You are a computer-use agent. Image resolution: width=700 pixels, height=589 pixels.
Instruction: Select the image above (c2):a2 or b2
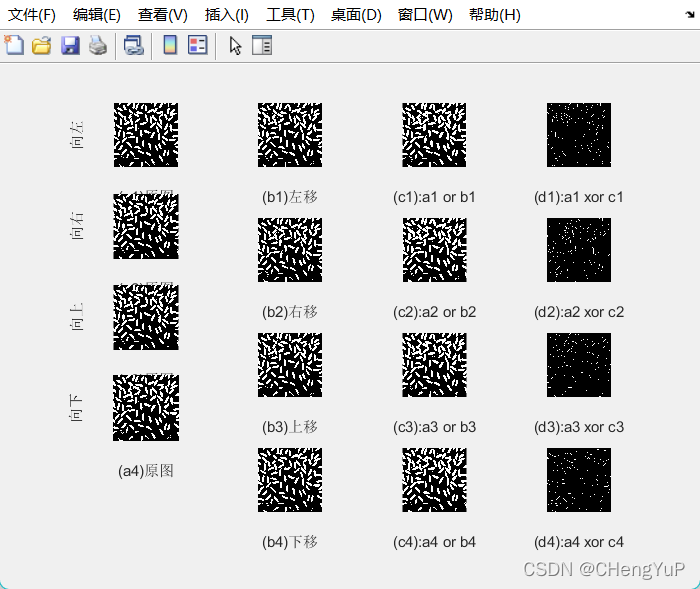tap(434, 250)
